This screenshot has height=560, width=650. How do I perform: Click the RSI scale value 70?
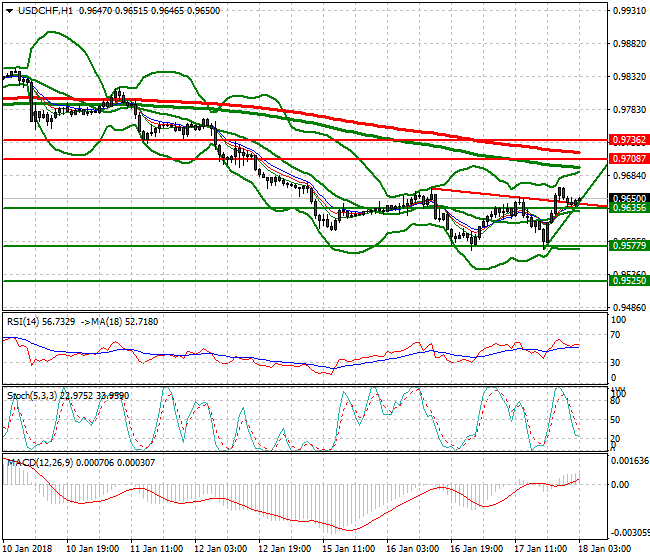click(616, 335)
